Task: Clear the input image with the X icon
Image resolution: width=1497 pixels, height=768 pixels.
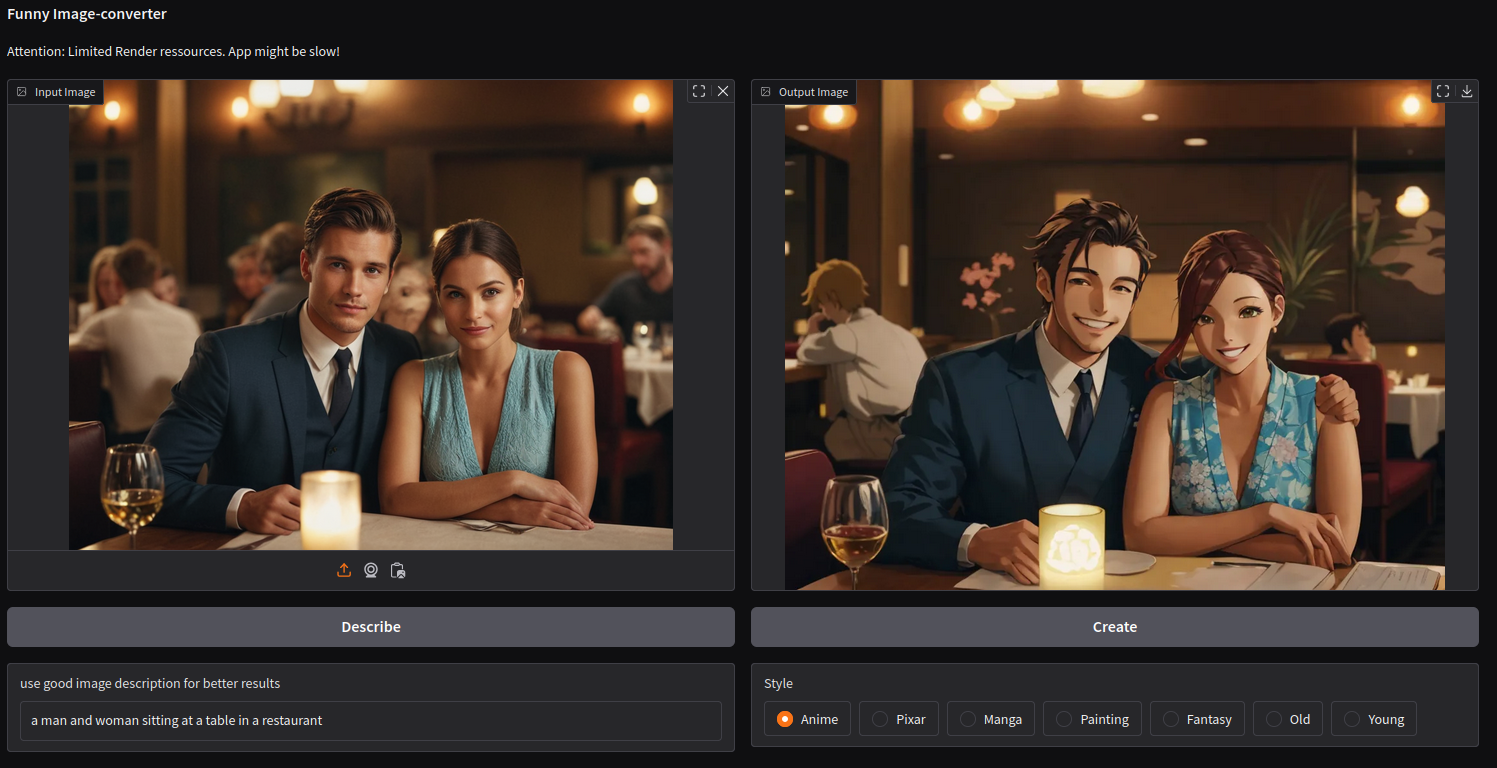Action: point(722,91)
